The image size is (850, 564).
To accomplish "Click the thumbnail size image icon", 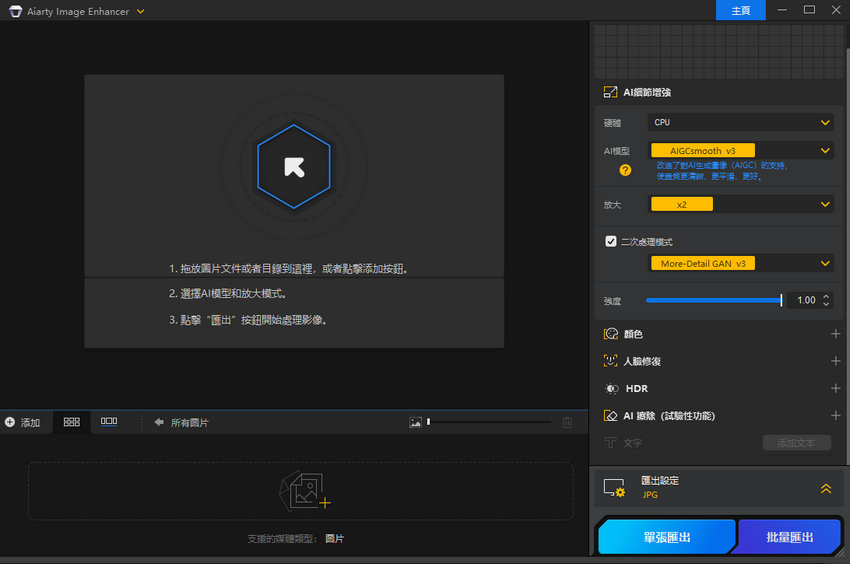I will 415,422.
